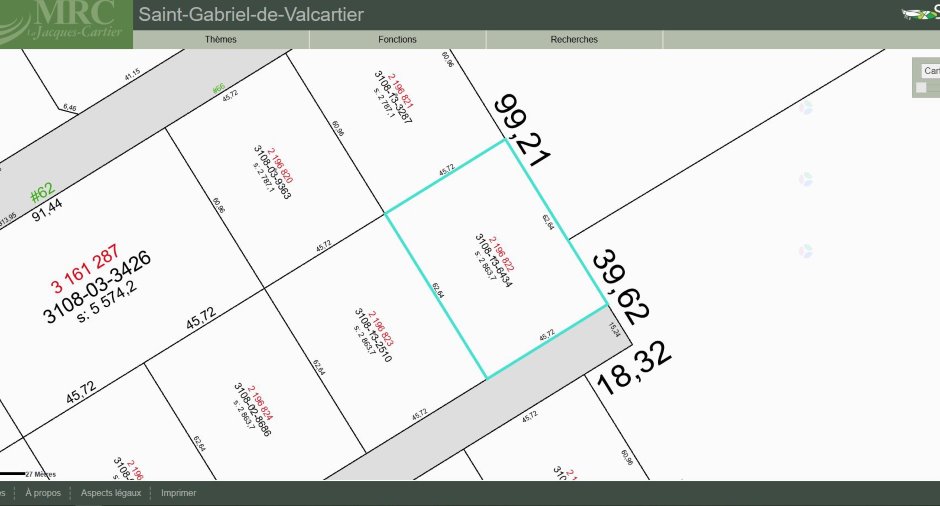Viewport: 940px width, 506px height.
Task: Click the Saint-Gabriel-de-Valcartier title
Action: (x=251, y=14)
